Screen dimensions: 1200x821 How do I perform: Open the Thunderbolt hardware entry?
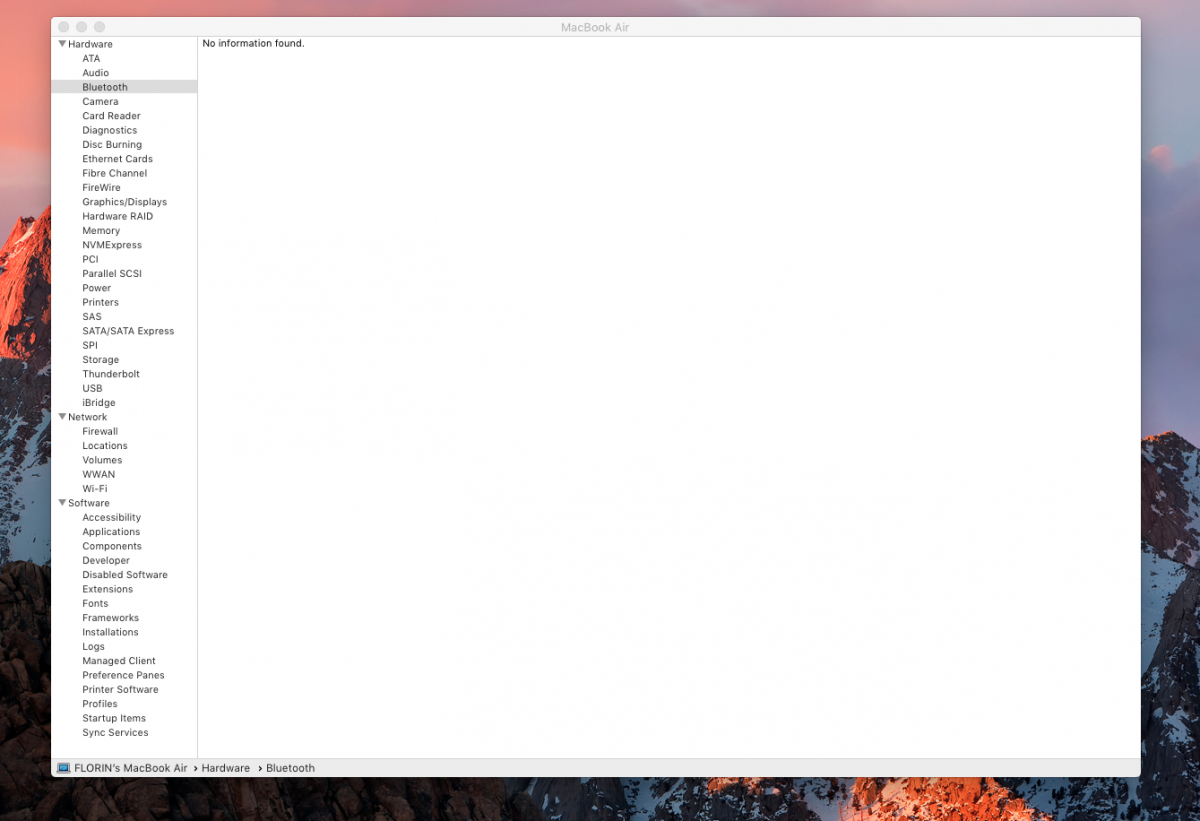[111, 374]
